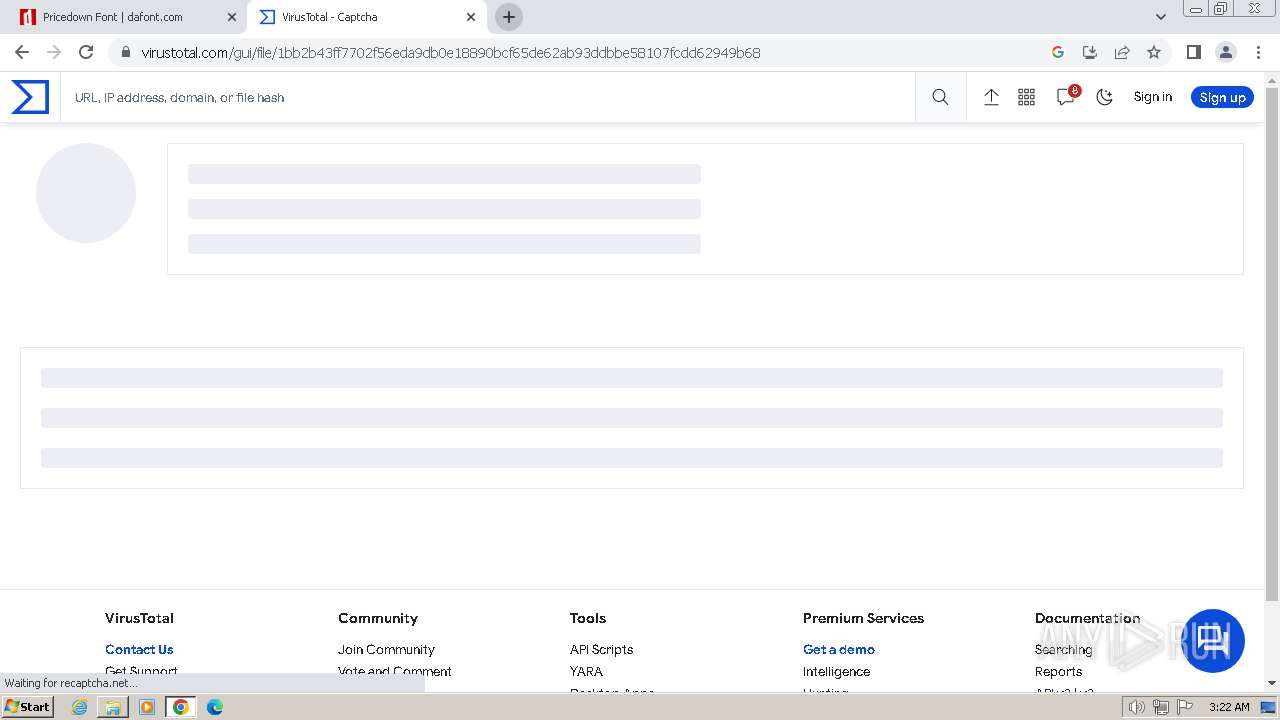Close the VirusTotal Captcha tab
The width and height of the screenshot is (1280, 720).
click(471, 17)
